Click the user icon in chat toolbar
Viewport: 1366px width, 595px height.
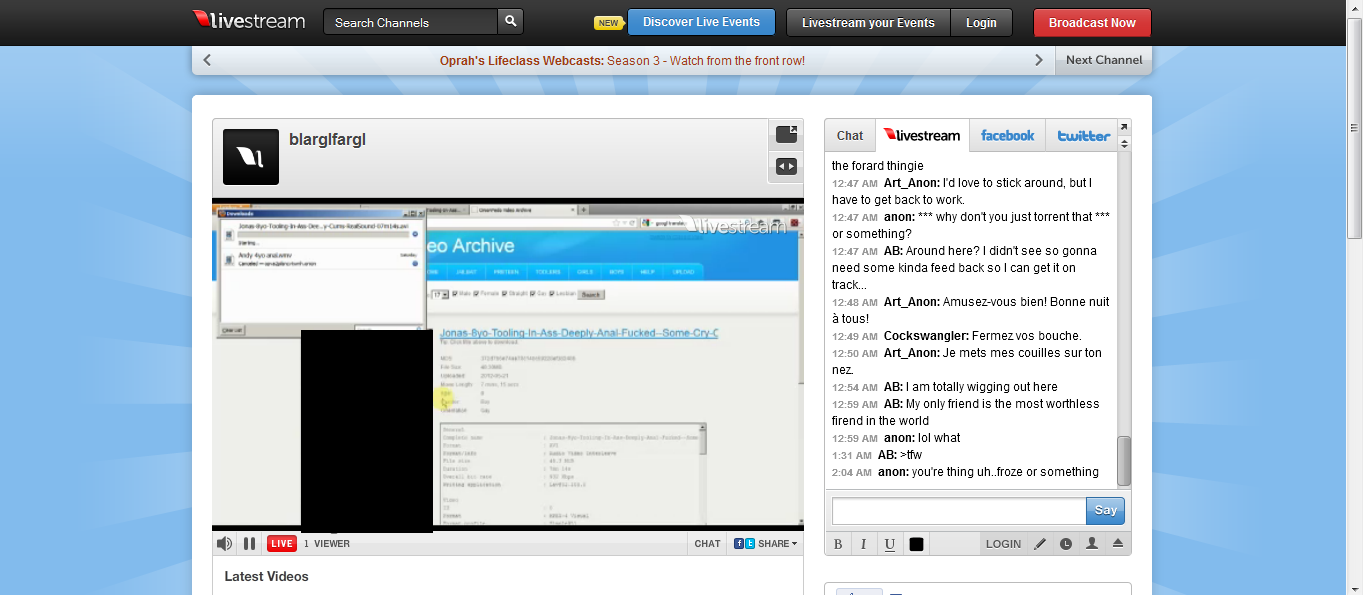tap(1092, 544)
